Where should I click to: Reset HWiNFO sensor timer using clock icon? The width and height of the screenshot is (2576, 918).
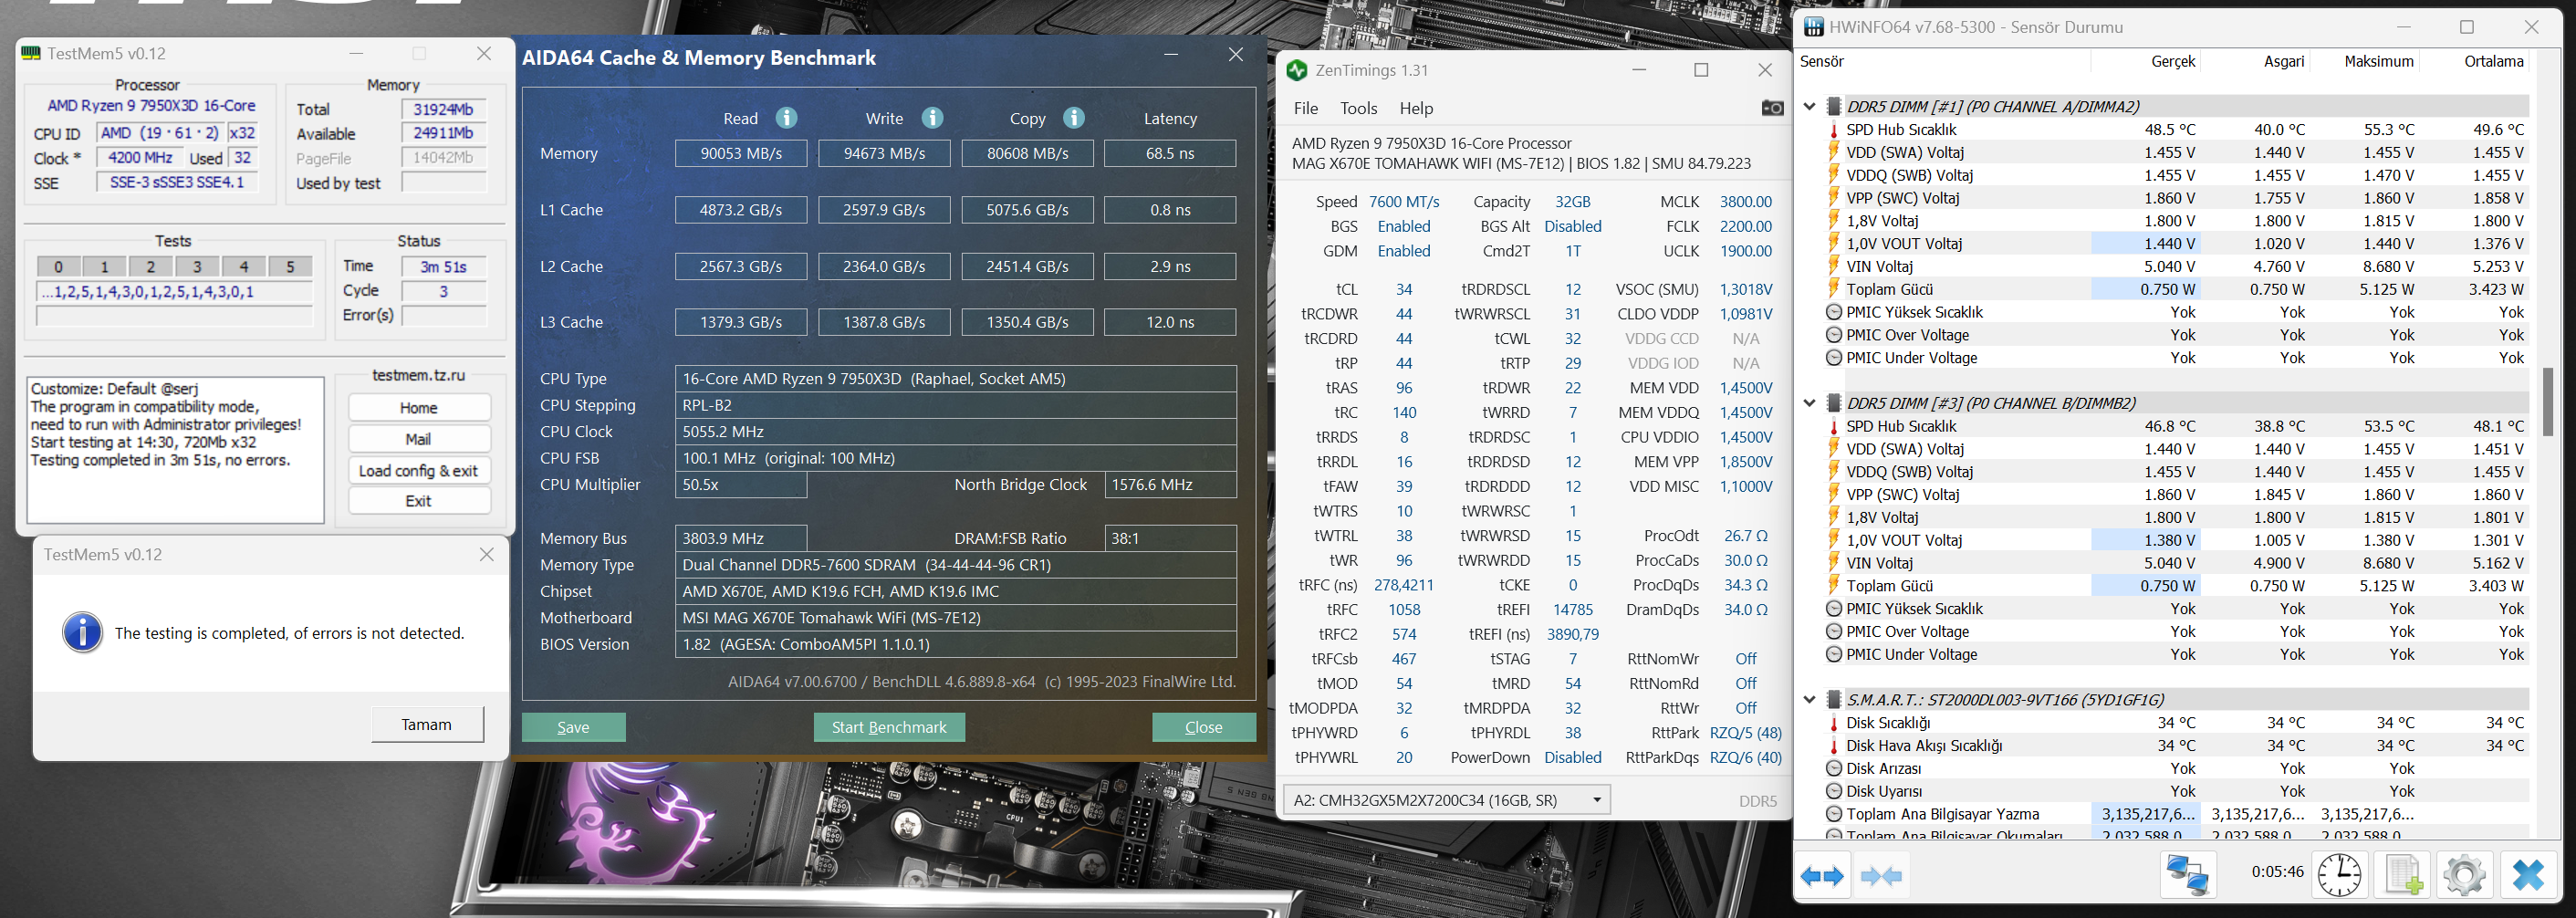(2340, 875)
